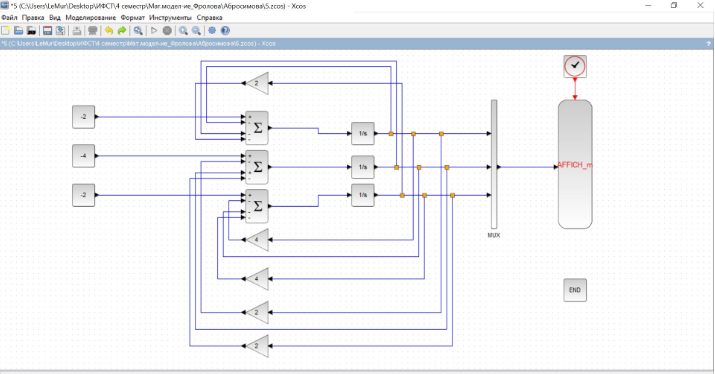715x374 pixels.
Task: Select gain block 2 above the sums
Action: [257, 83]
